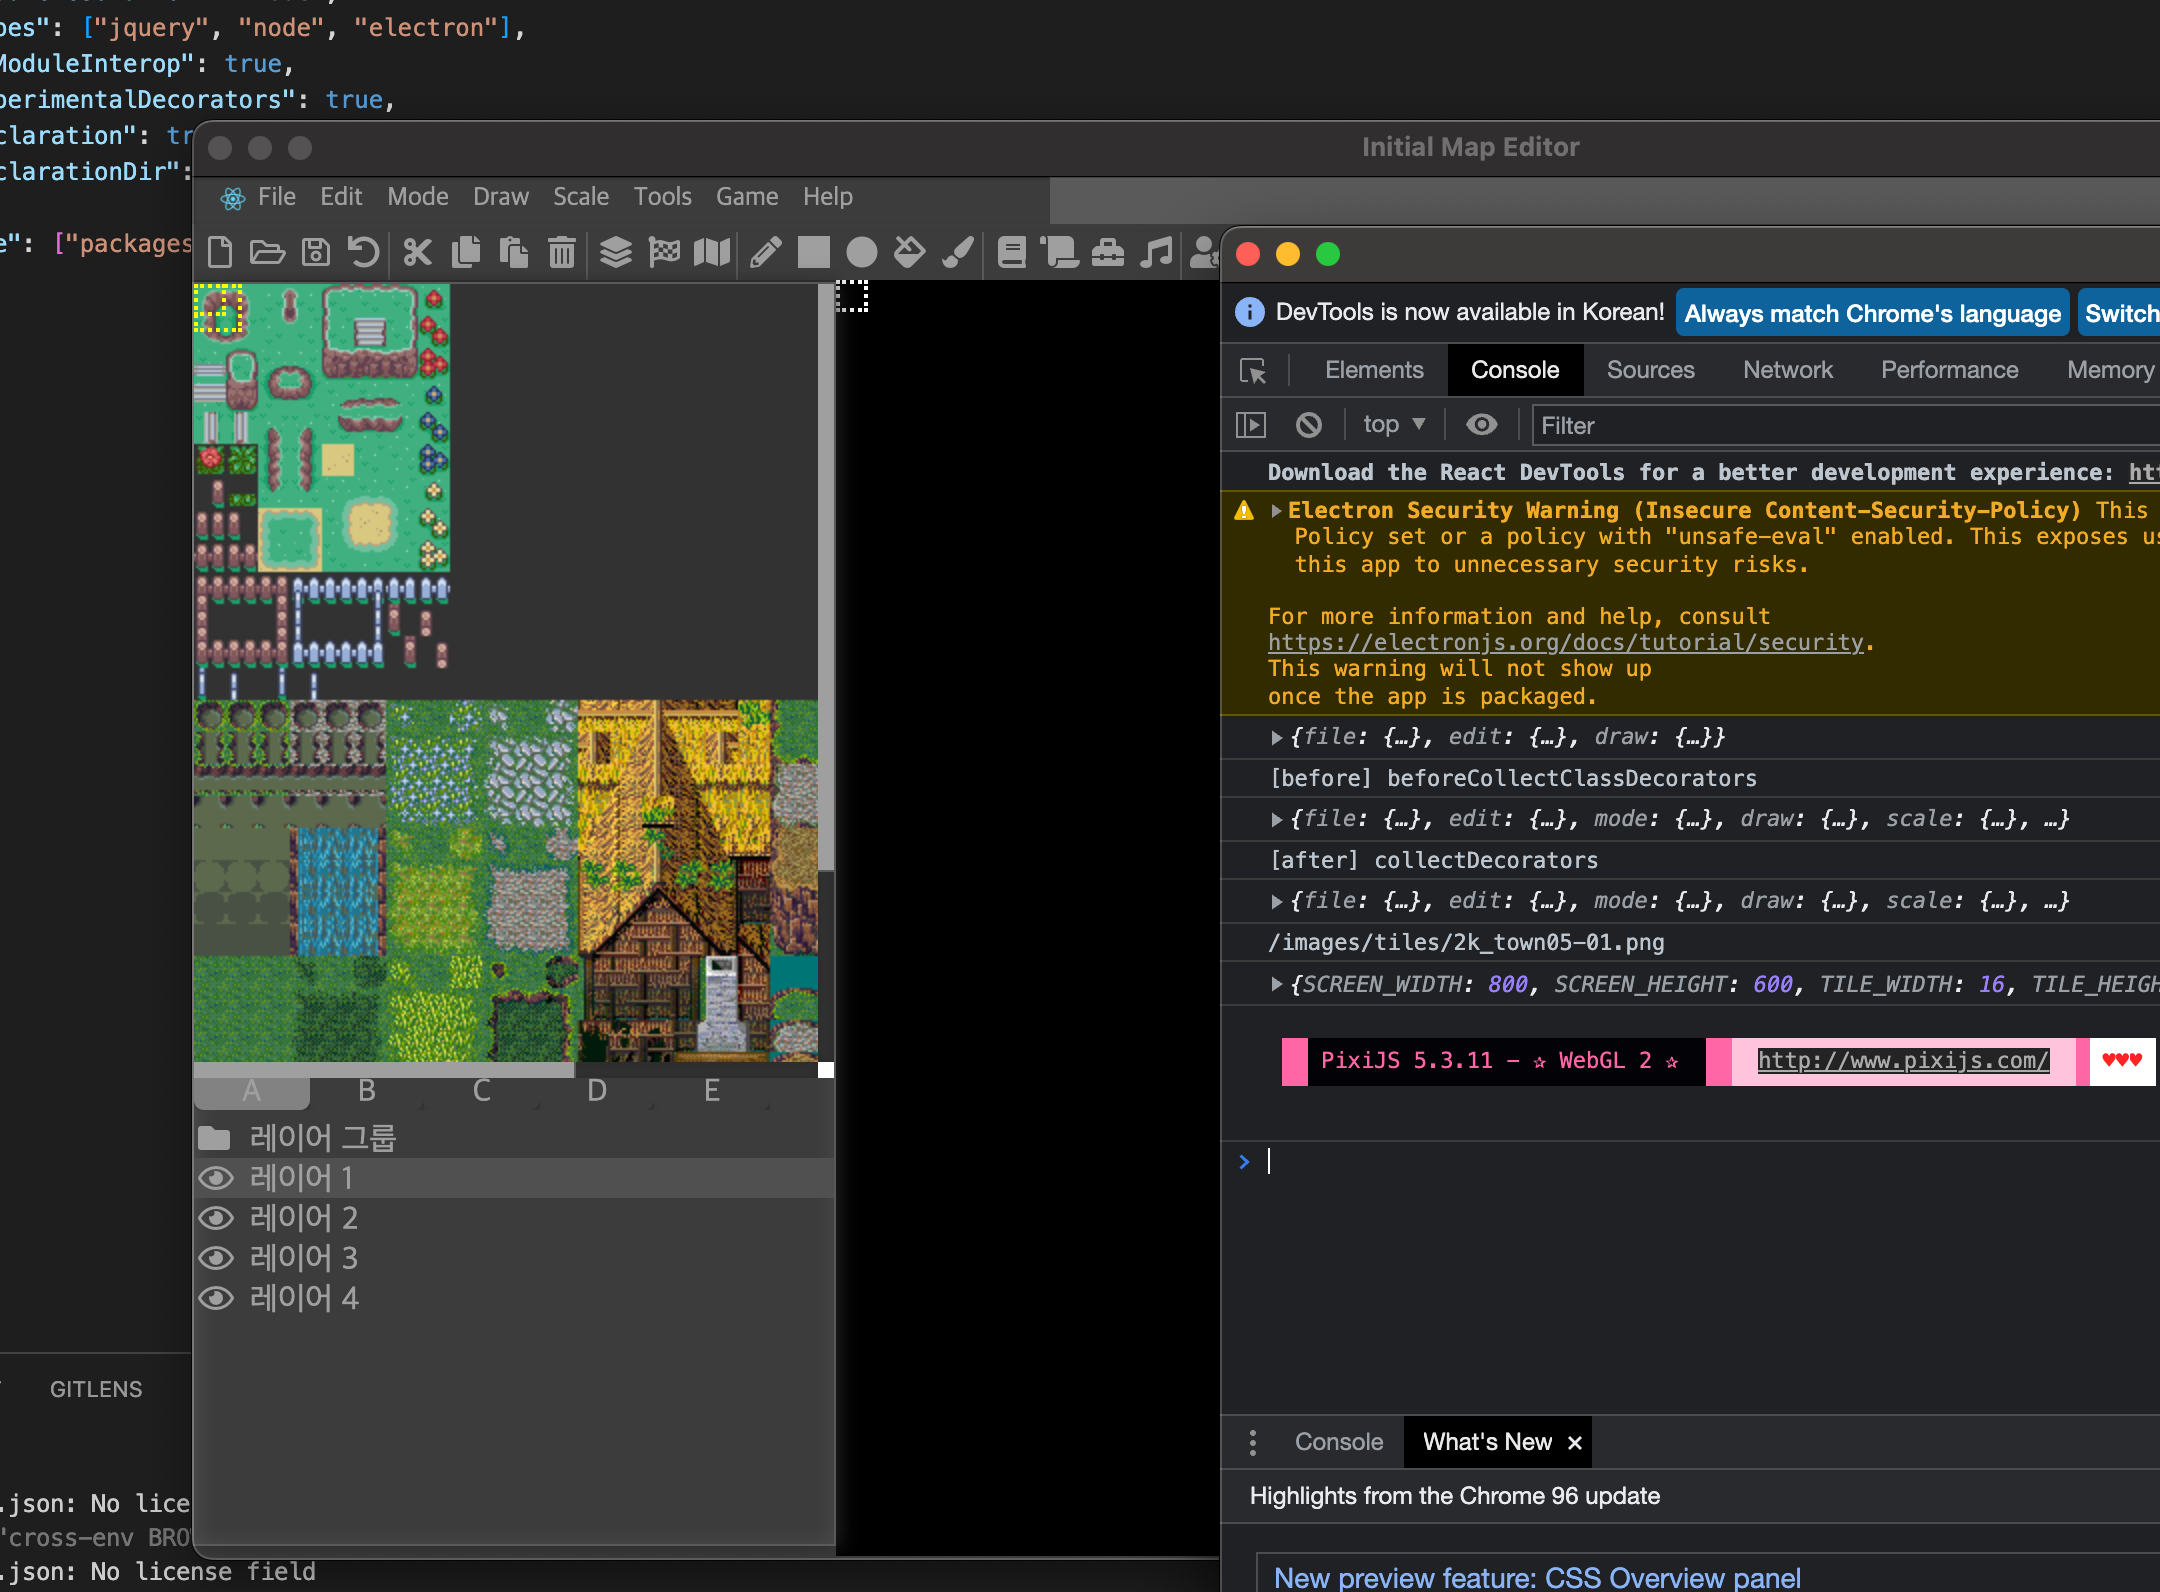
Task: Delete selection using the trash icon
Action: (561, 252)
